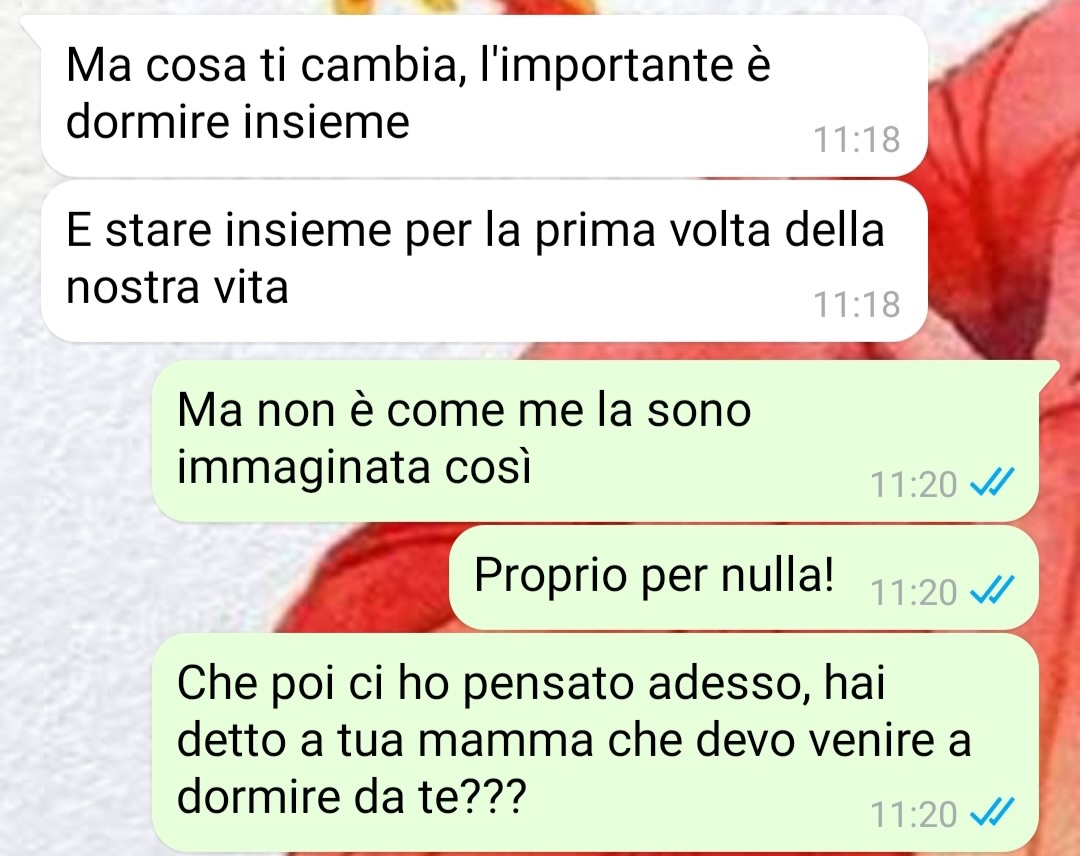Tap the blue ticks on 'dormire da te???' message
This screenshot has width=1080, height=856.
(x=992, y=813)
